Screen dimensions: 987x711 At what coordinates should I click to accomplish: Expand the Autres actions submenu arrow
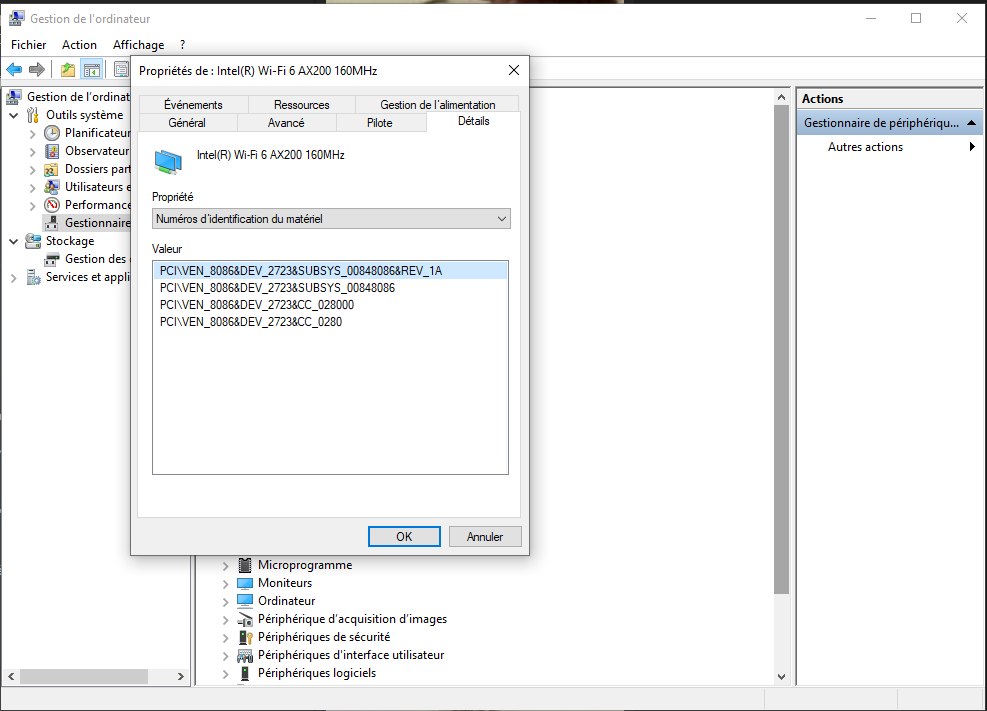tap(972, 147)
